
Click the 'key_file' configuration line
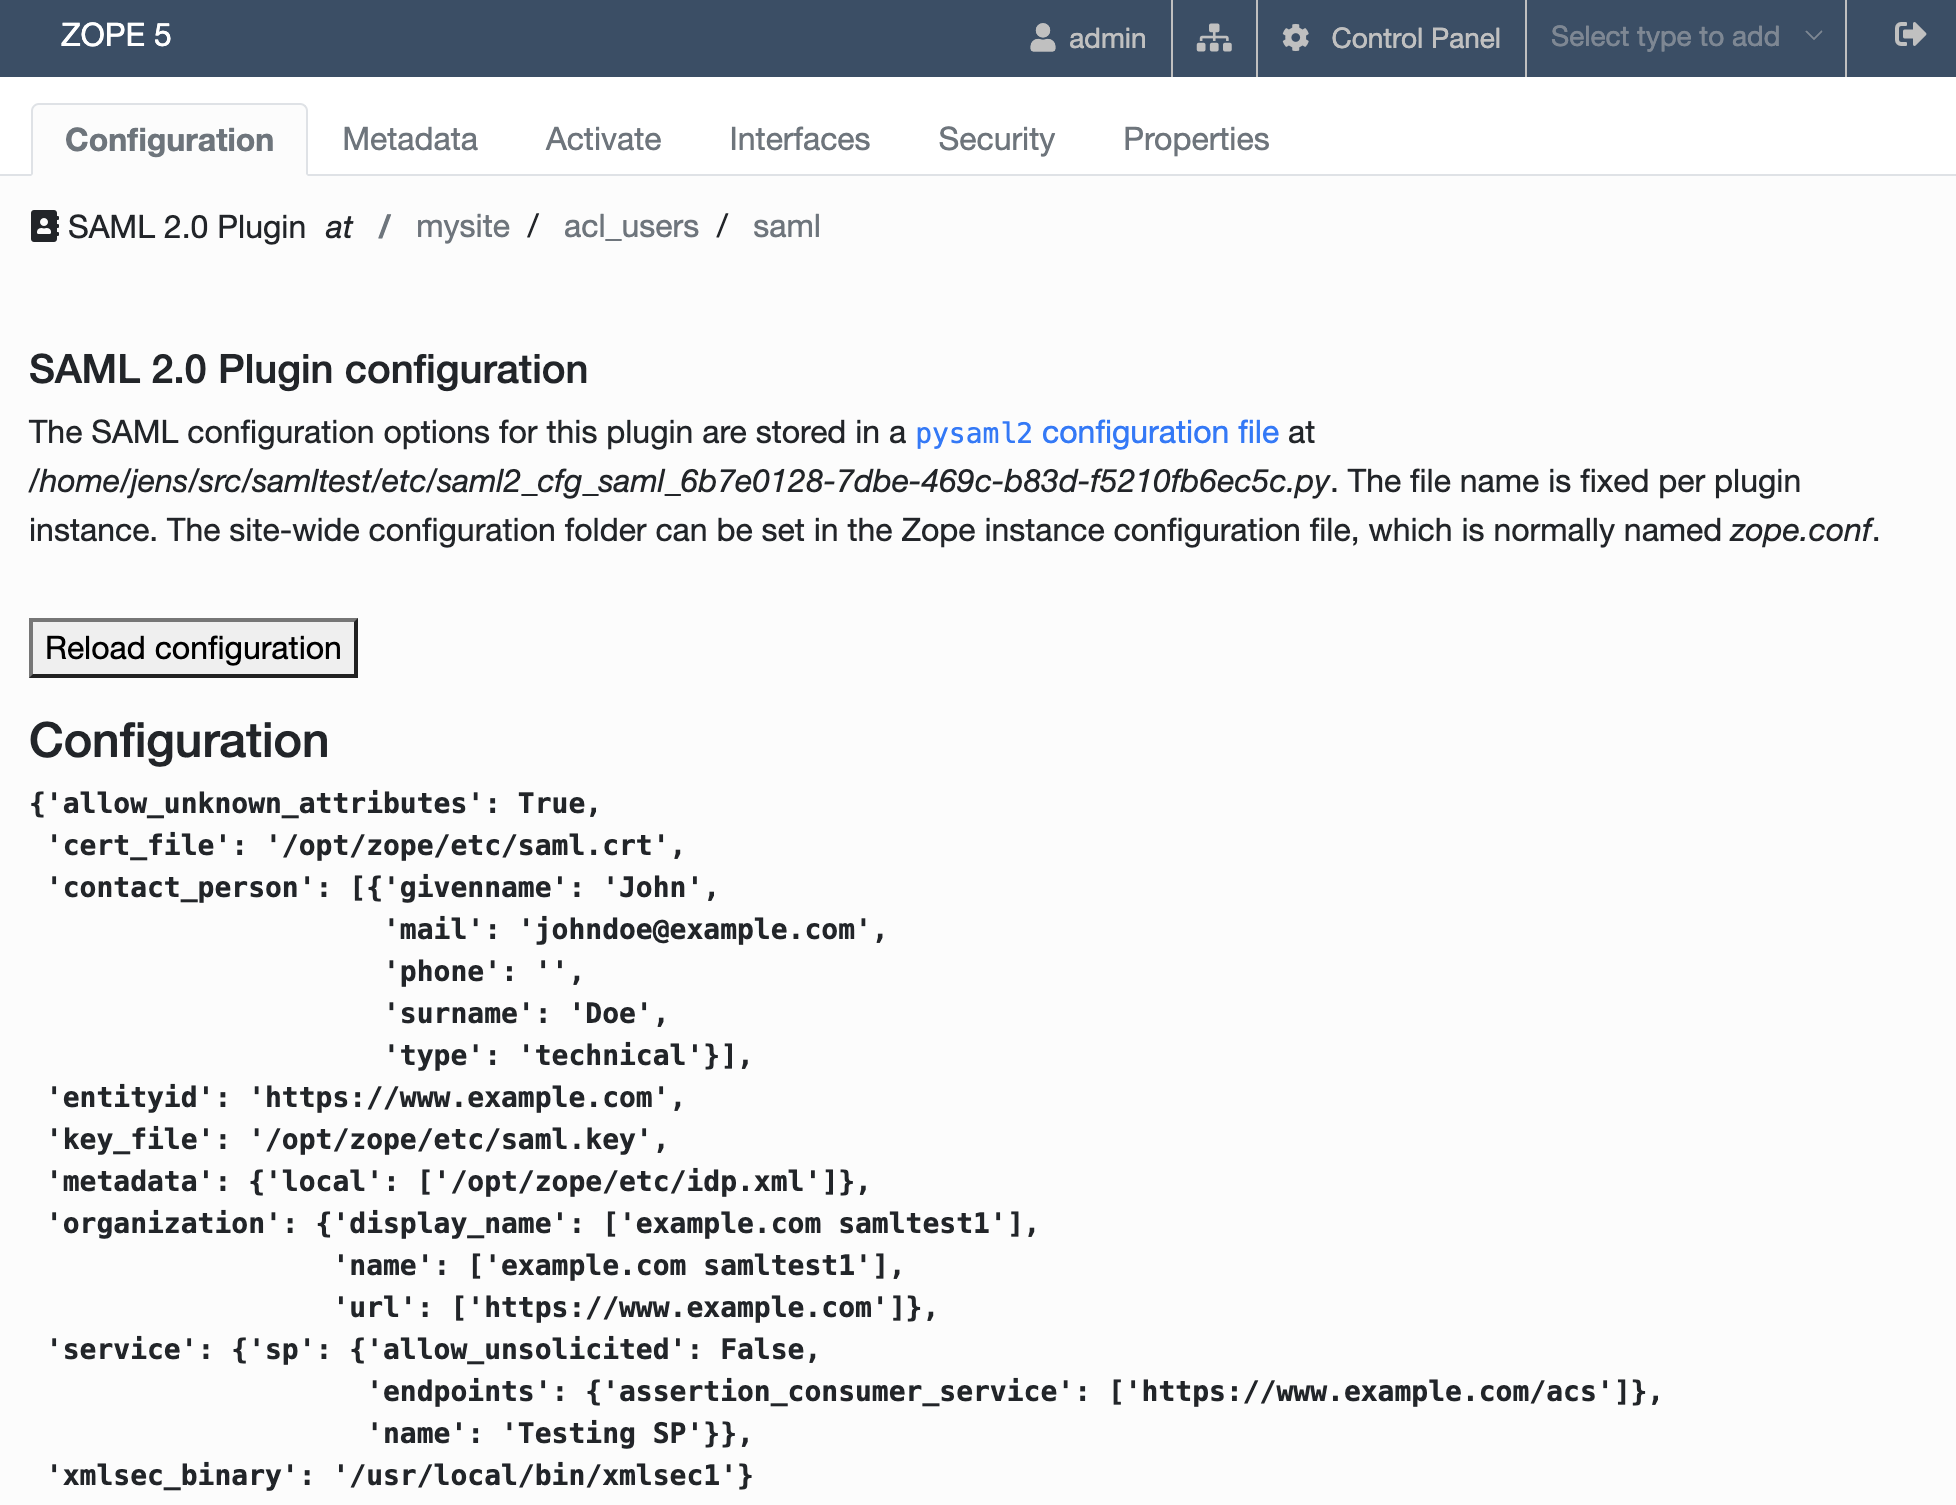coord(357,1140)
